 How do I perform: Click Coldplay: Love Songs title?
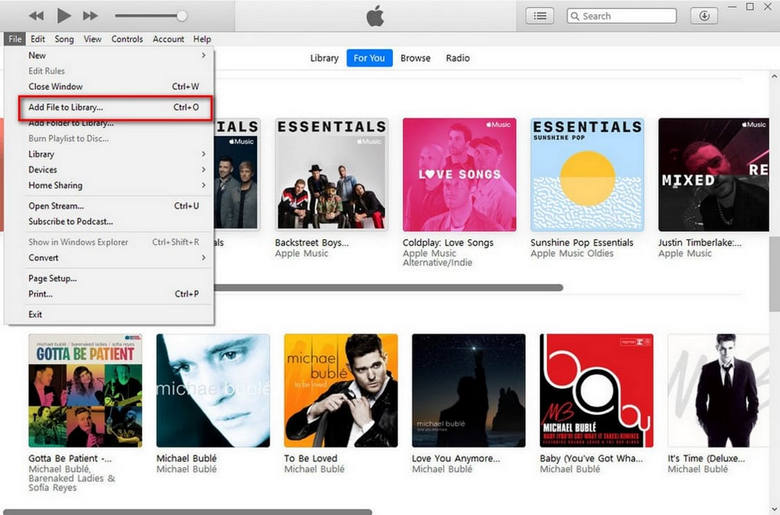point(448,243)
